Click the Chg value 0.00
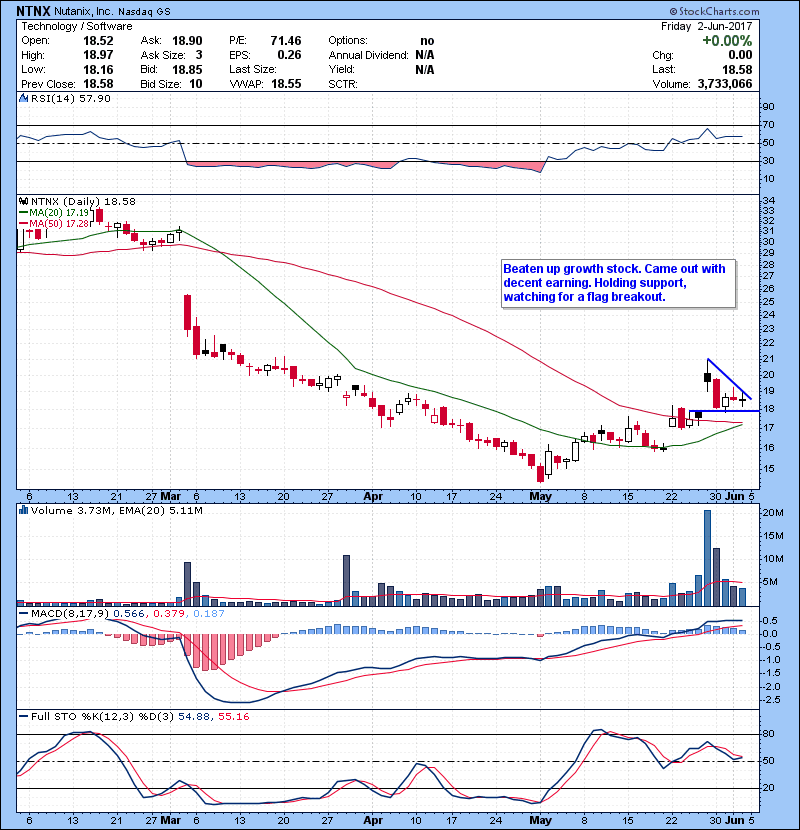800x830 pixels. pyautogui.click(x=740, y=55)
